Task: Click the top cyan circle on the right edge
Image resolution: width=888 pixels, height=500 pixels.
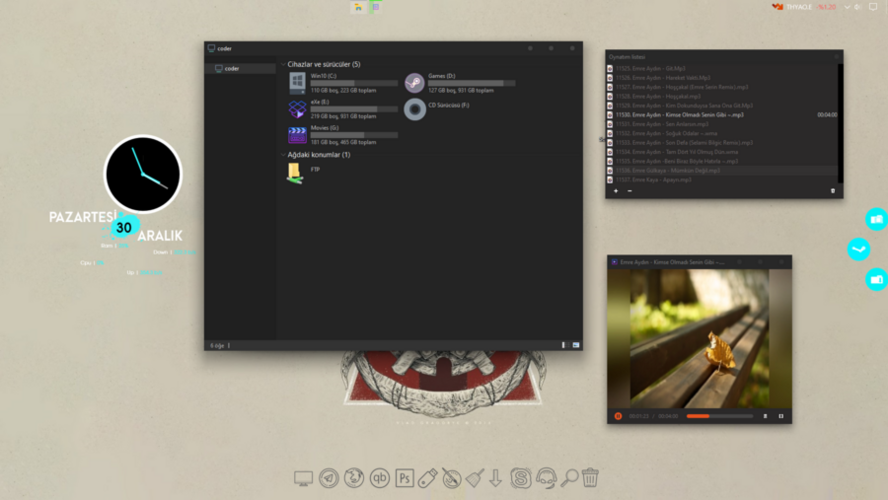Action: (877, 219)
